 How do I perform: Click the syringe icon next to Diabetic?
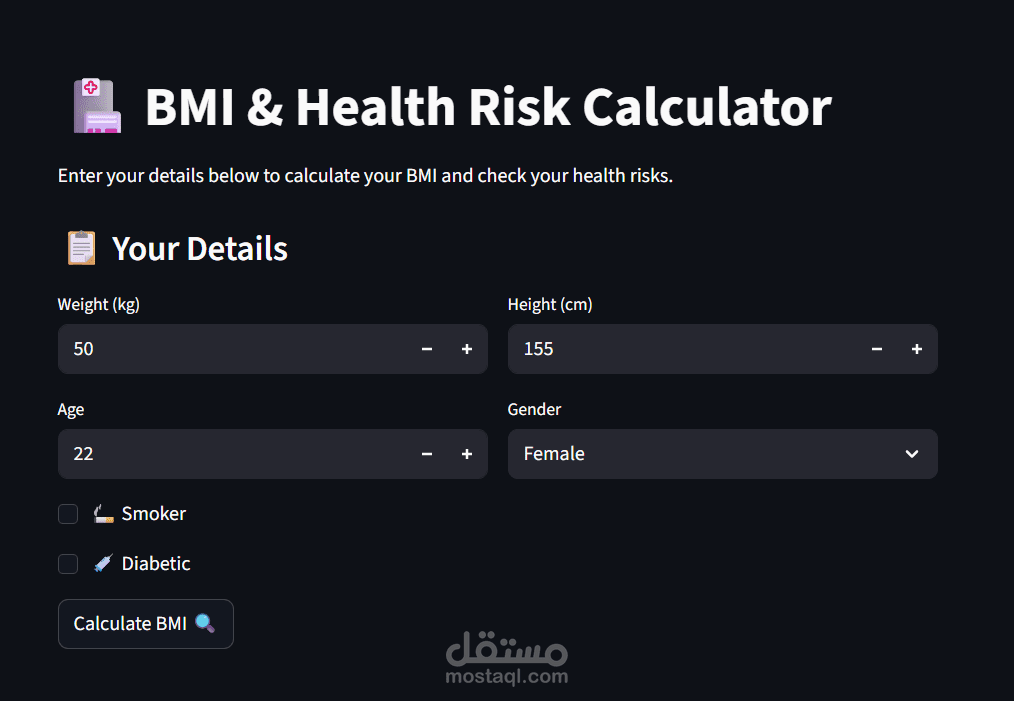(102, 563)
